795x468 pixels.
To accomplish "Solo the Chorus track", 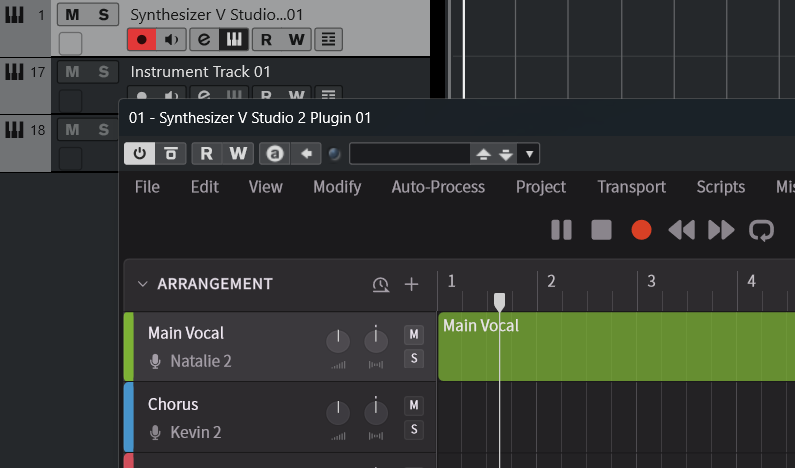I will 414,429.
